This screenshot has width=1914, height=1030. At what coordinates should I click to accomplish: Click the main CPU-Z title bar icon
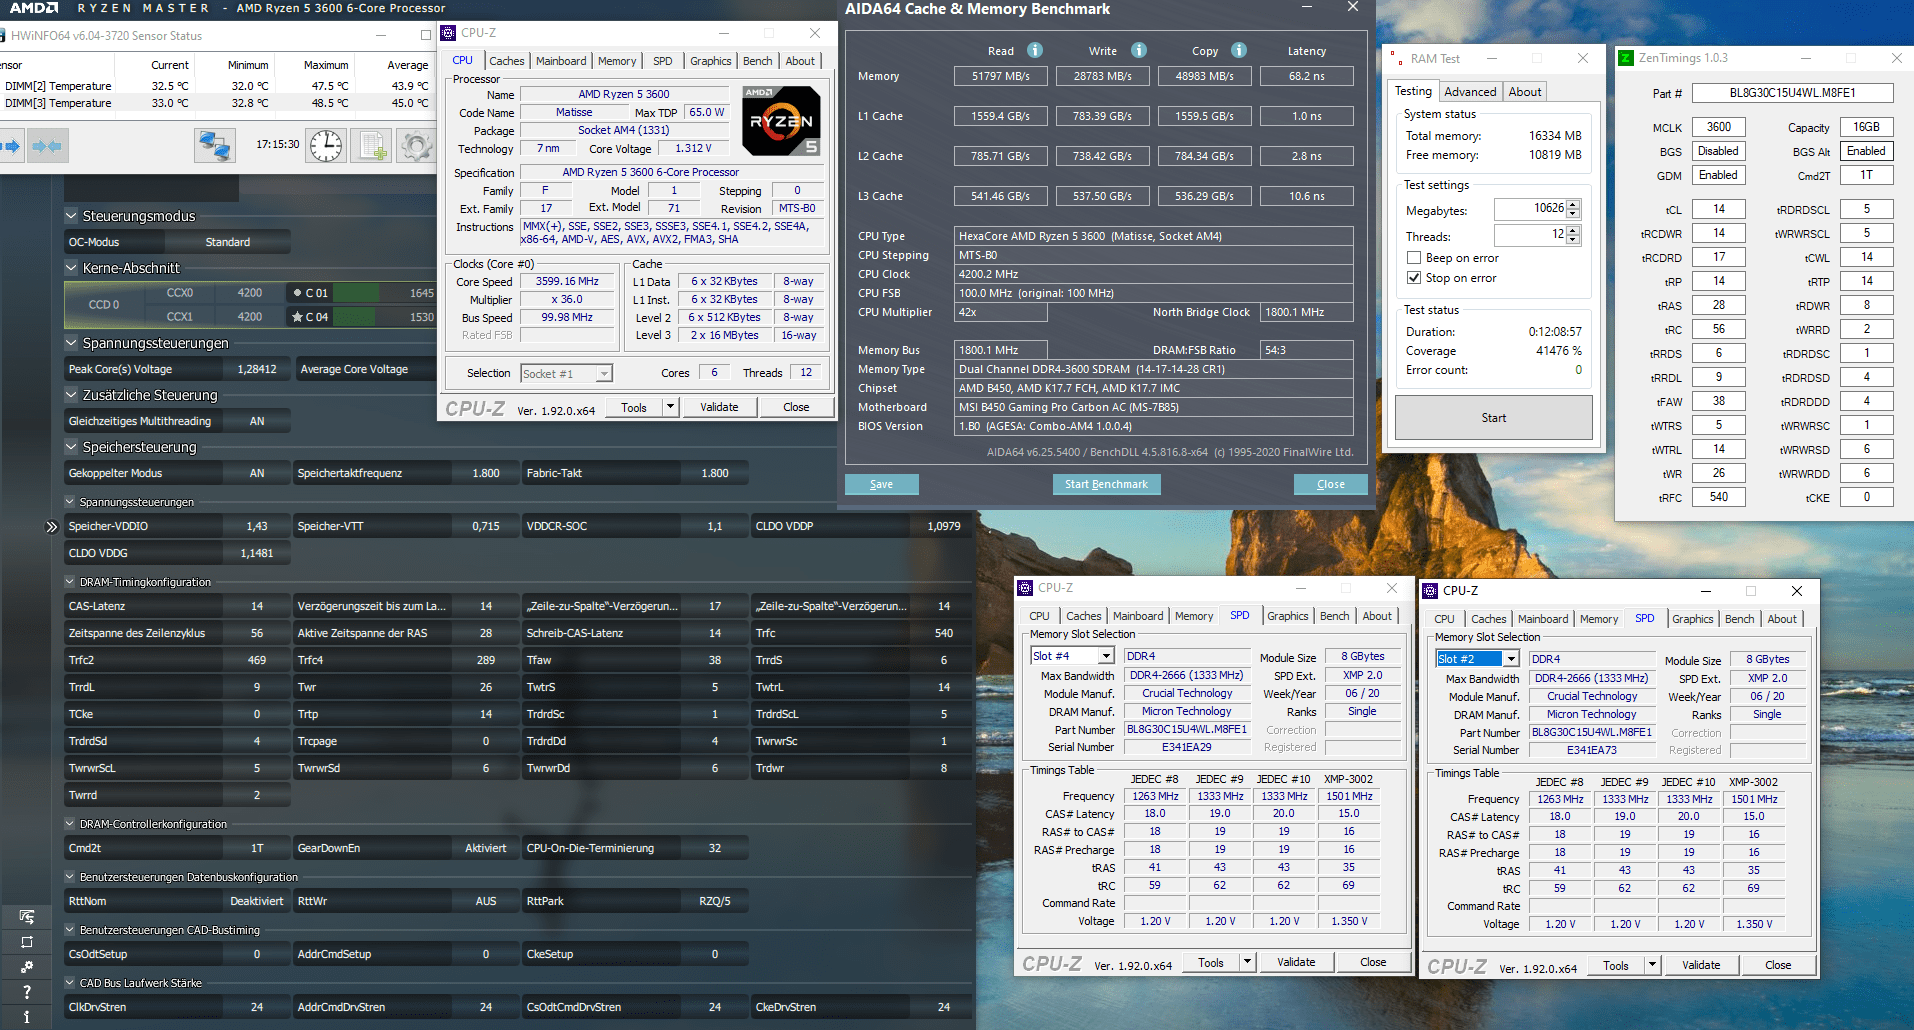[x=448, y=33]
